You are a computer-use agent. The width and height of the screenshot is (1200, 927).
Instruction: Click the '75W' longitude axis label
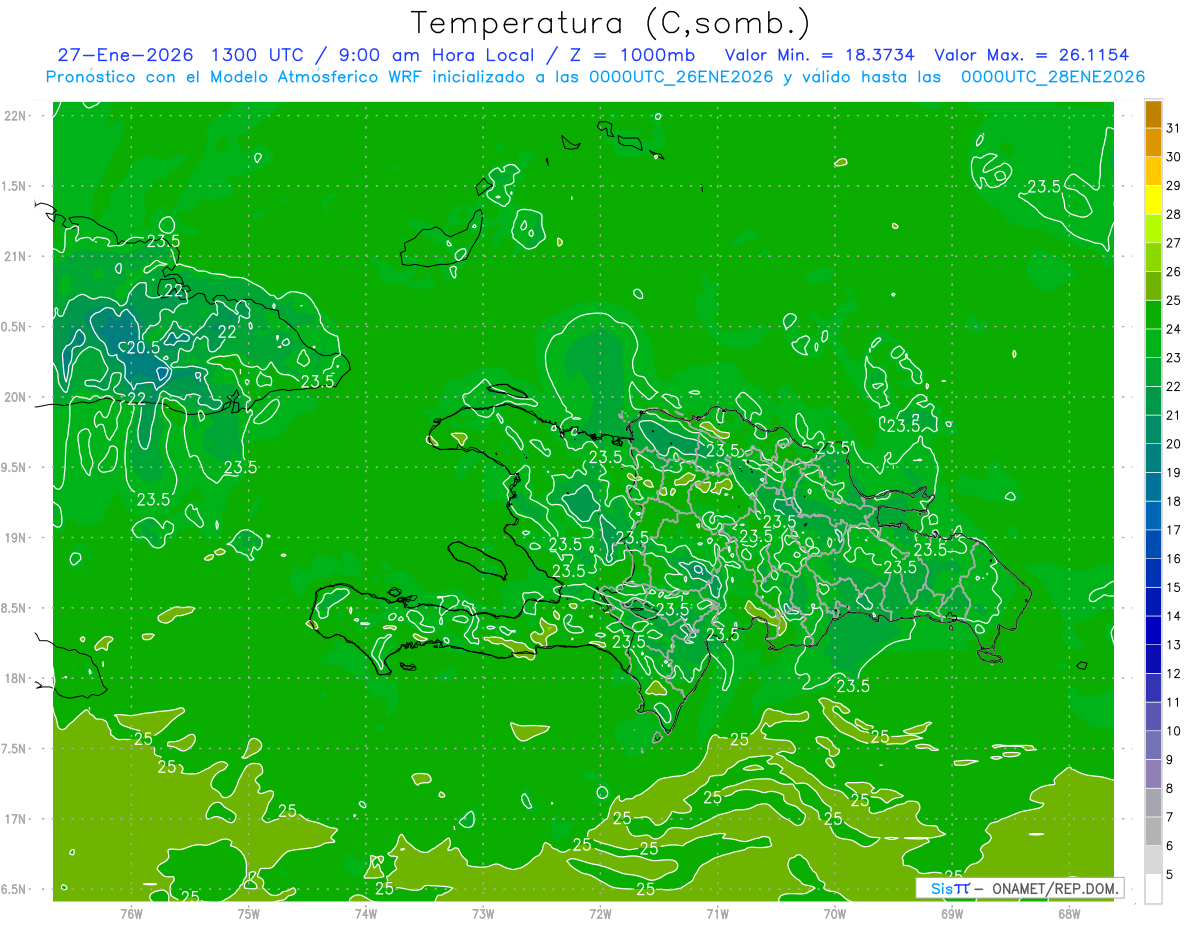click(x=249, y=913)
